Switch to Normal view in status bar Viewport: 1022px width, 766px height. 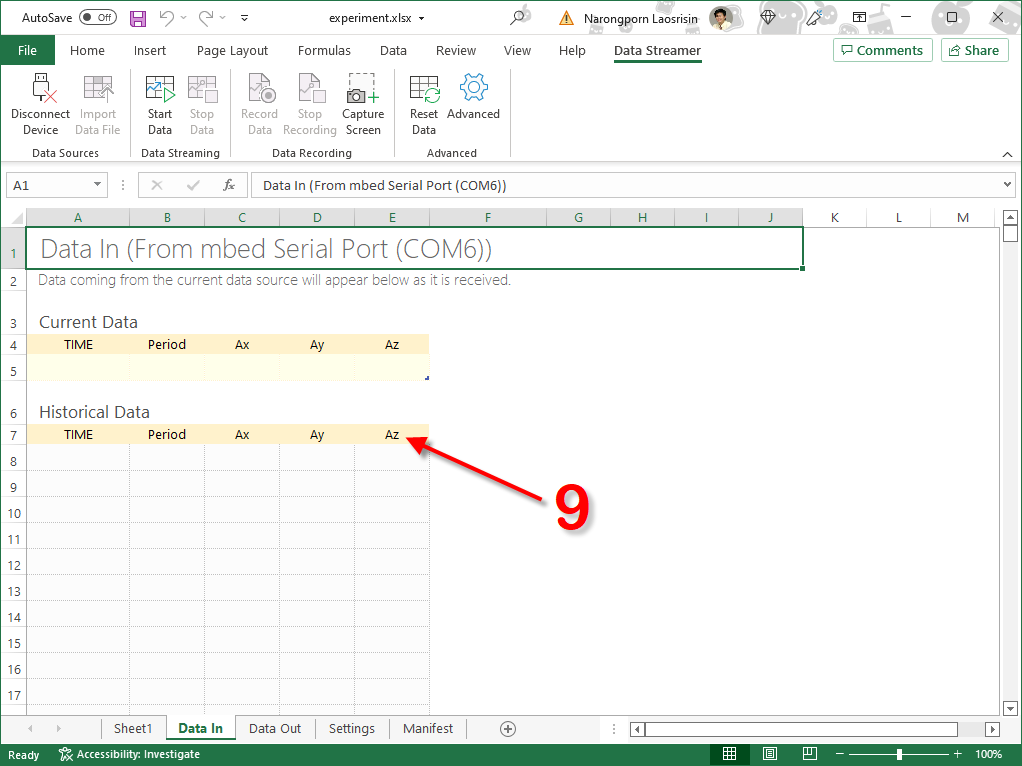point(729,754)
